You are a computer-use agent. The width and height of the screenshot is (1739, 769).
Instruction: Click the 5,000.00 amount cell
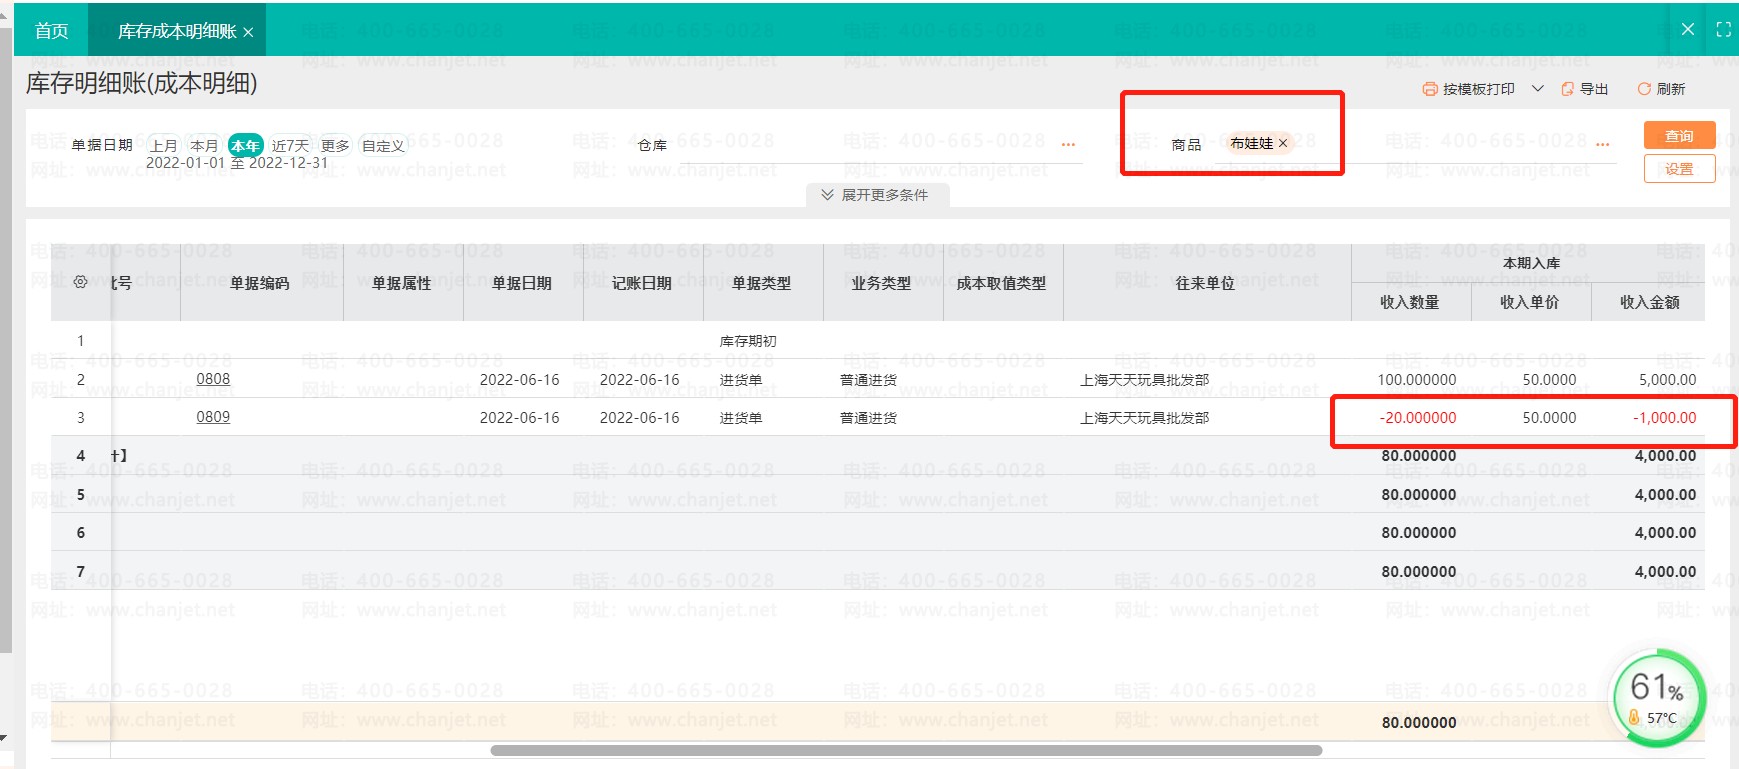pos(1668,380)
